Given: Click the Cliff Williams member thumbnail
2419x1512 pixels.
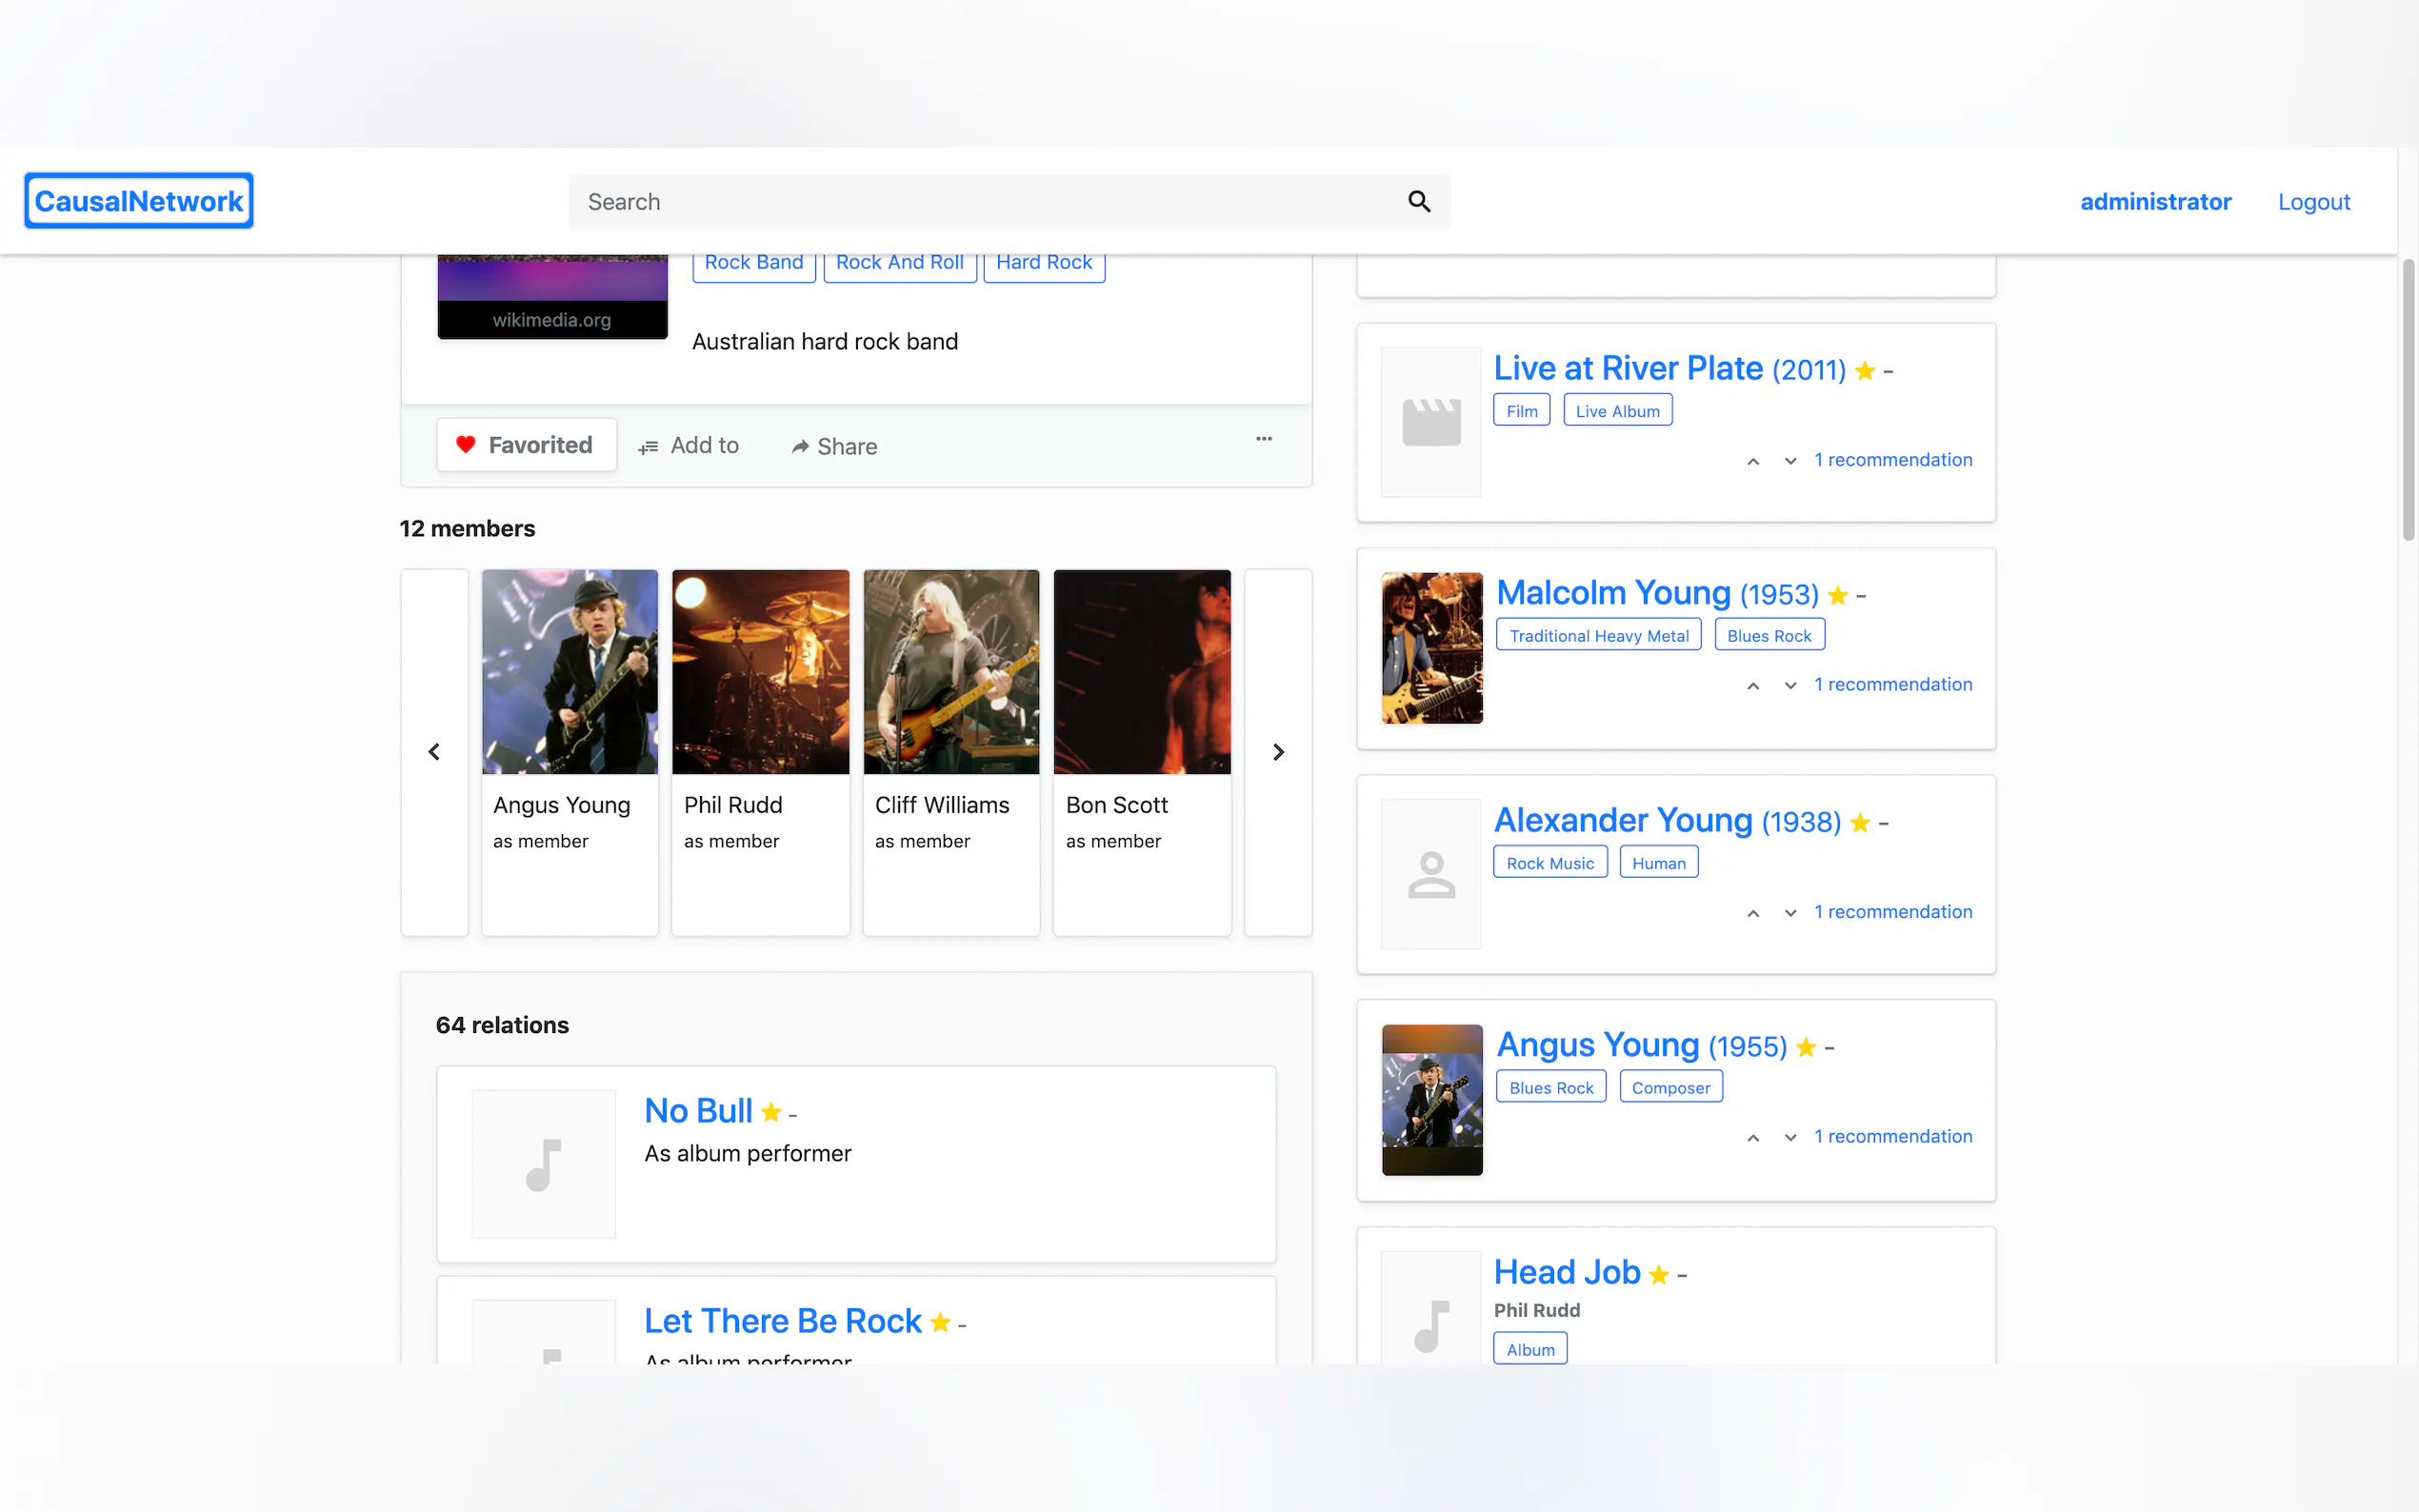Looking at the screenshot, I should [x=950, y=672].
